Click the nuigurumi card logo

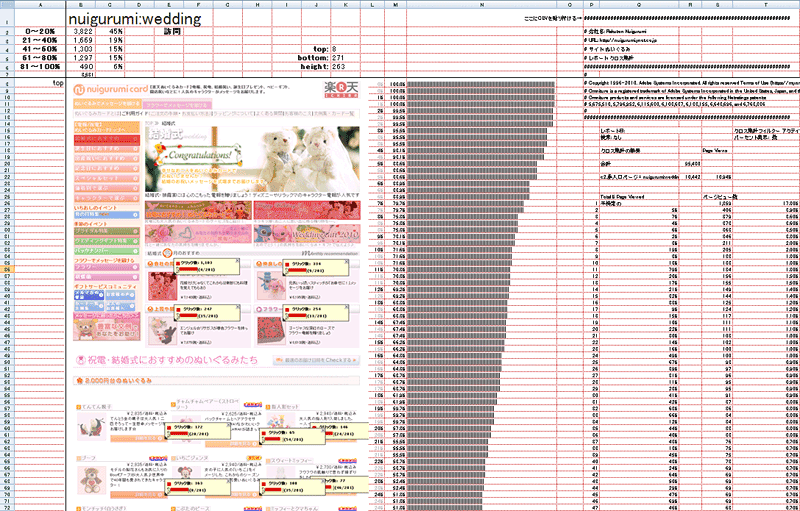105,89
